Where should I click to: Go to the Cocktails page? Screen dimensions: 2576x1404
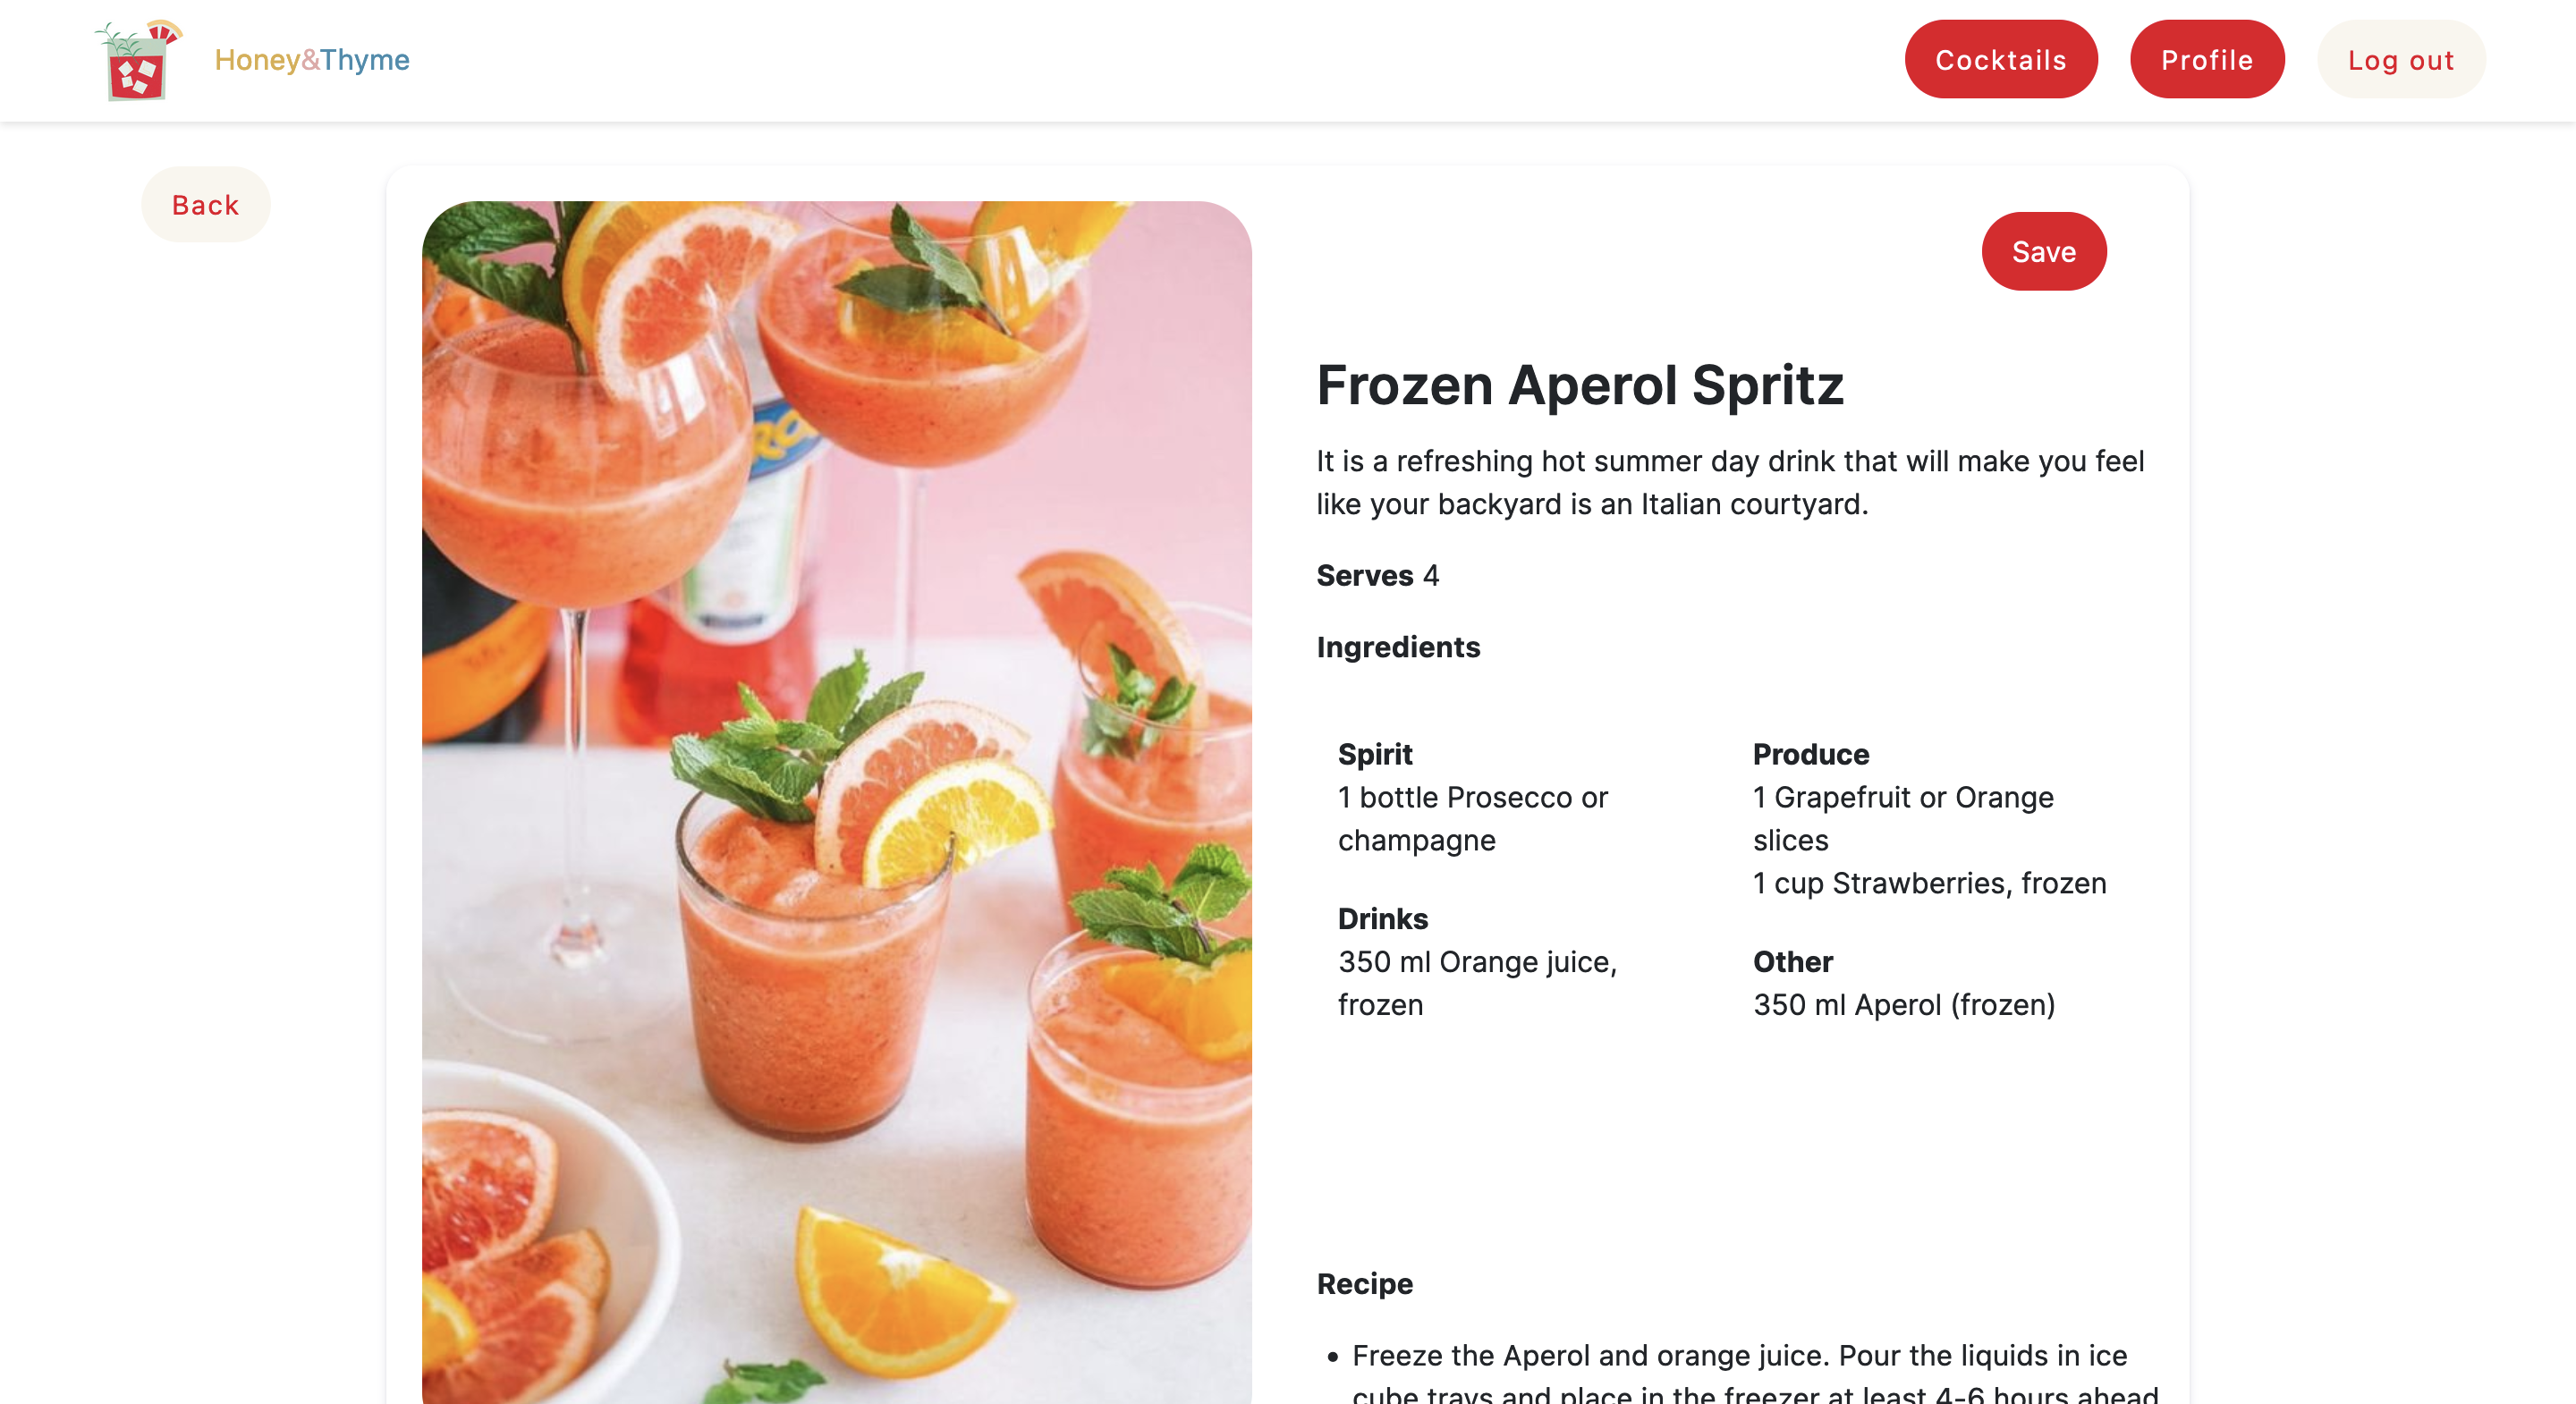pyautogui.click(x=2001, y=60)
